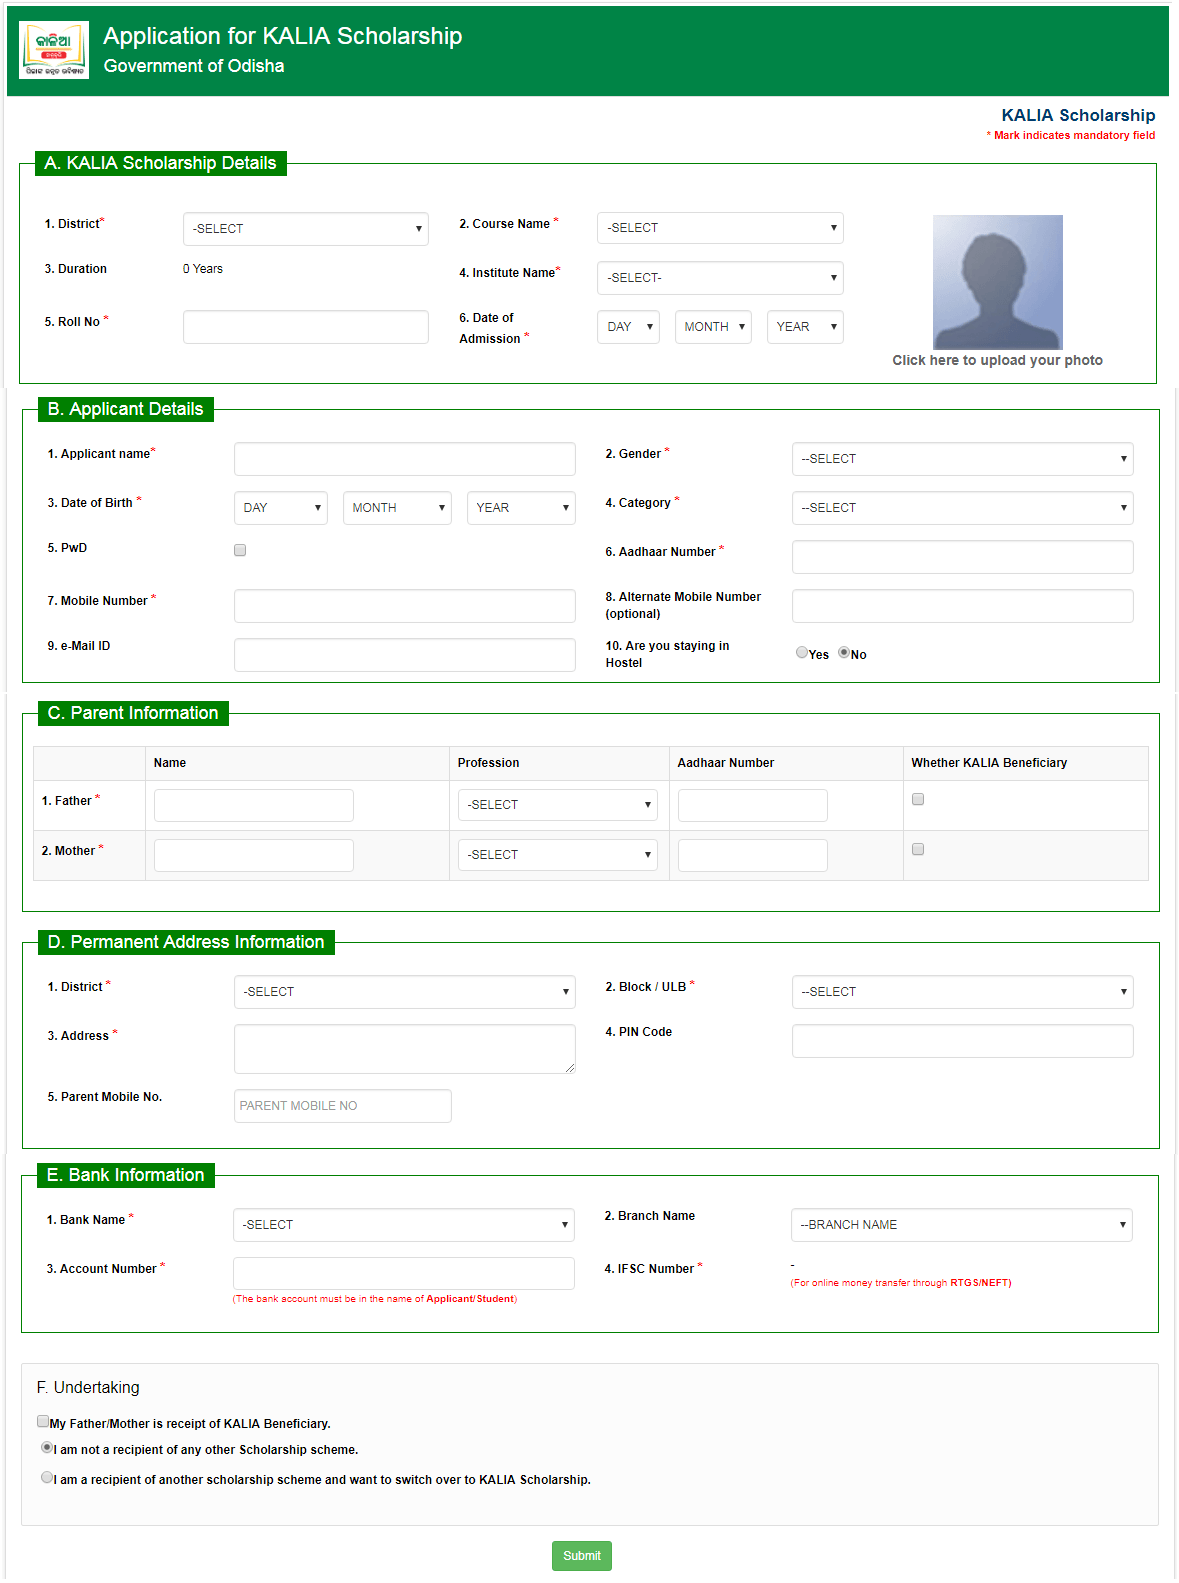Click the Odisha government logo
Viewport: 1179px width, 1583px height.
[x=54, y=50]
